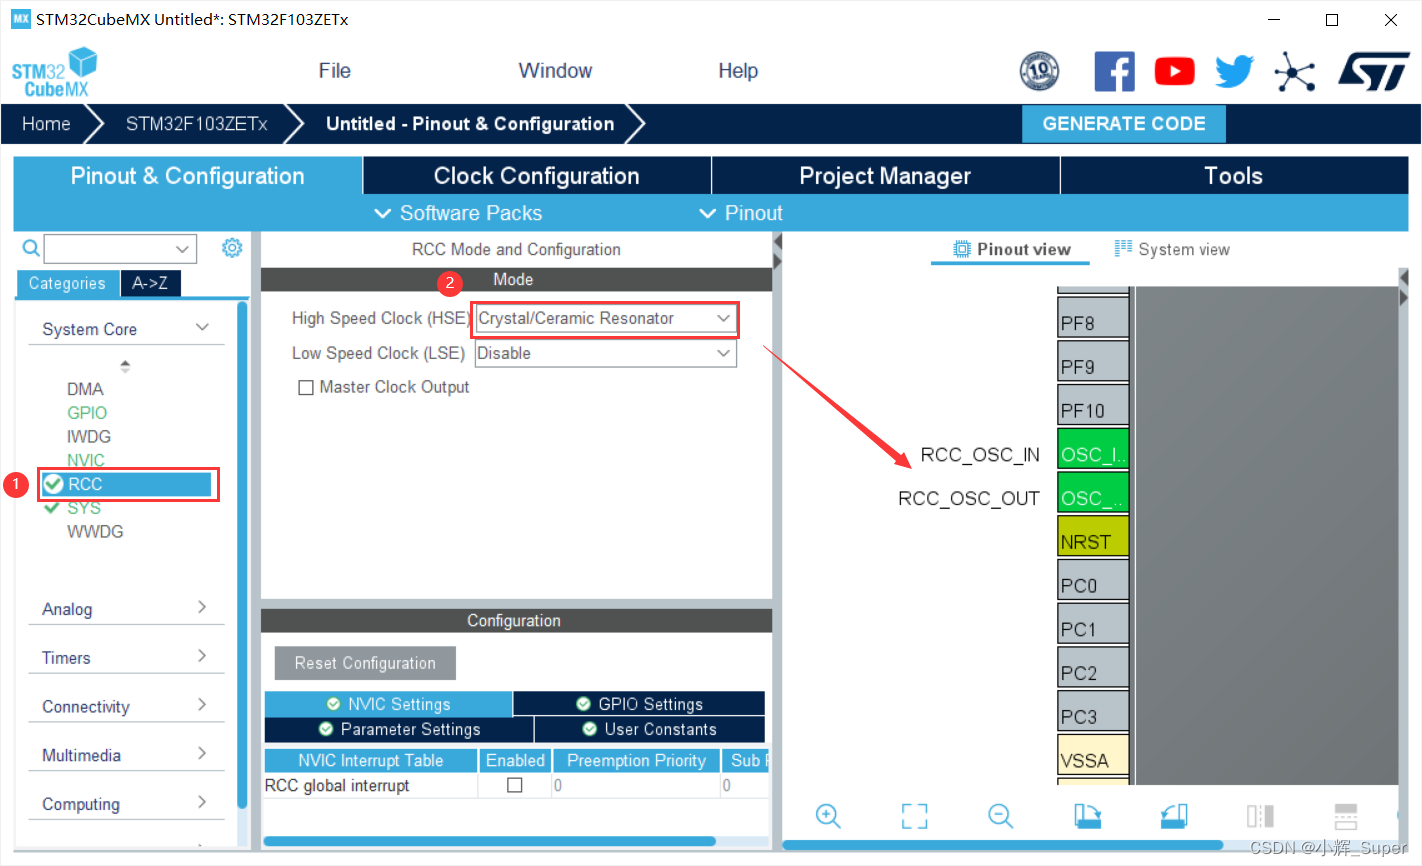This screenshot has width=1422, height=866.
Task: Open the Parameter Settings tab
Action: point(399,729)
